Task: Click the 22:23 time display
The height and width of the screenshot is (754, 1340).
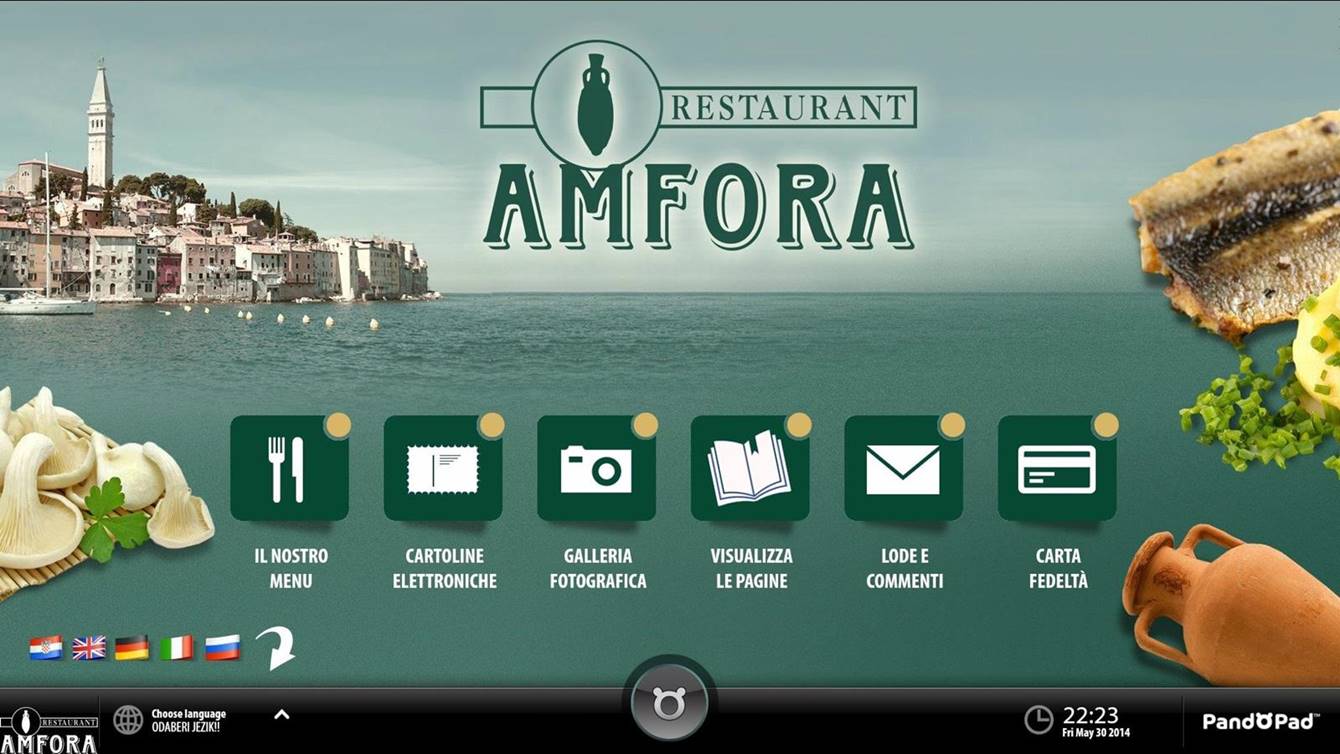Action: tap(1090, 715)
